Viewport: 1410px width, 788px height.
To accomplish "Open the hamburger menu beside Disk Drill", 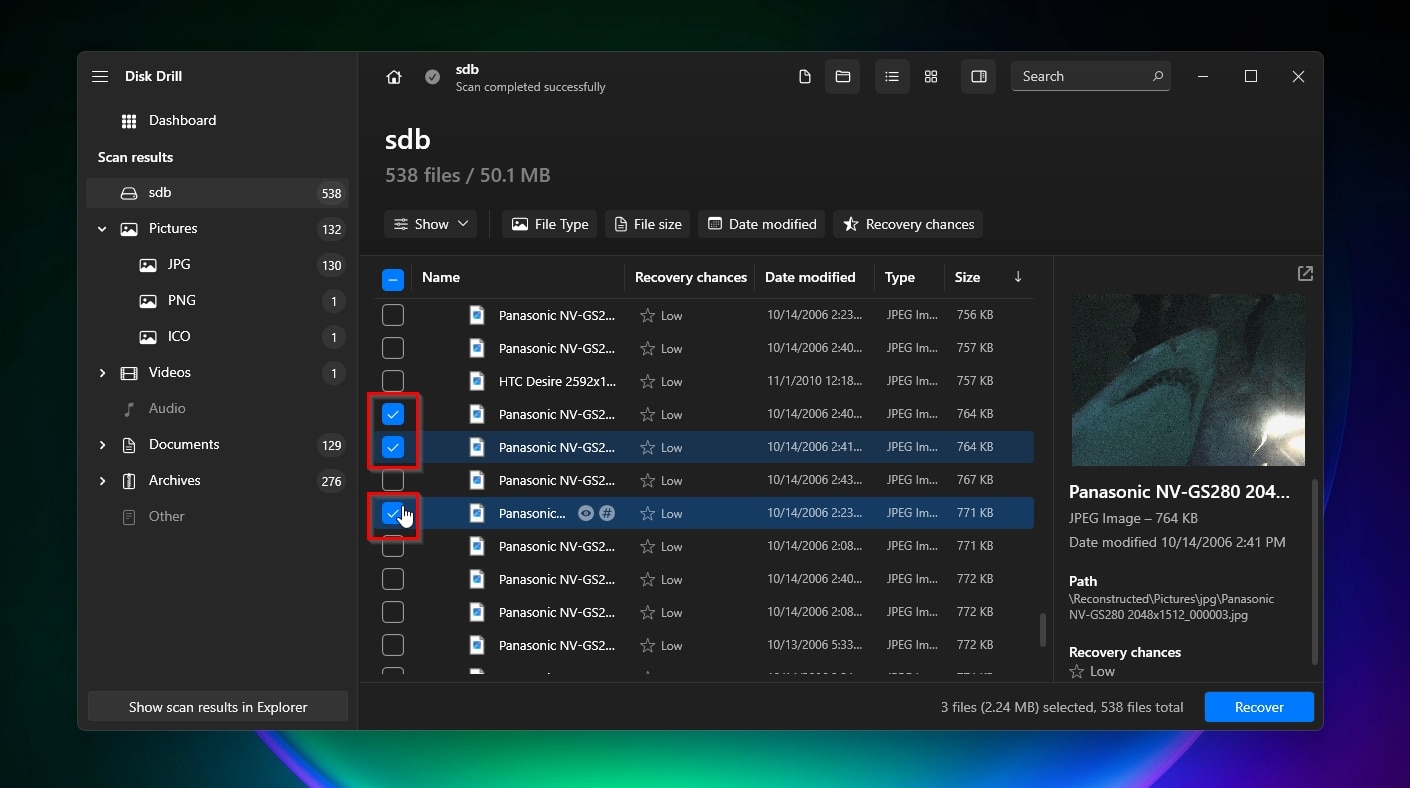I will pyautogui.click(x=100, y=77).
